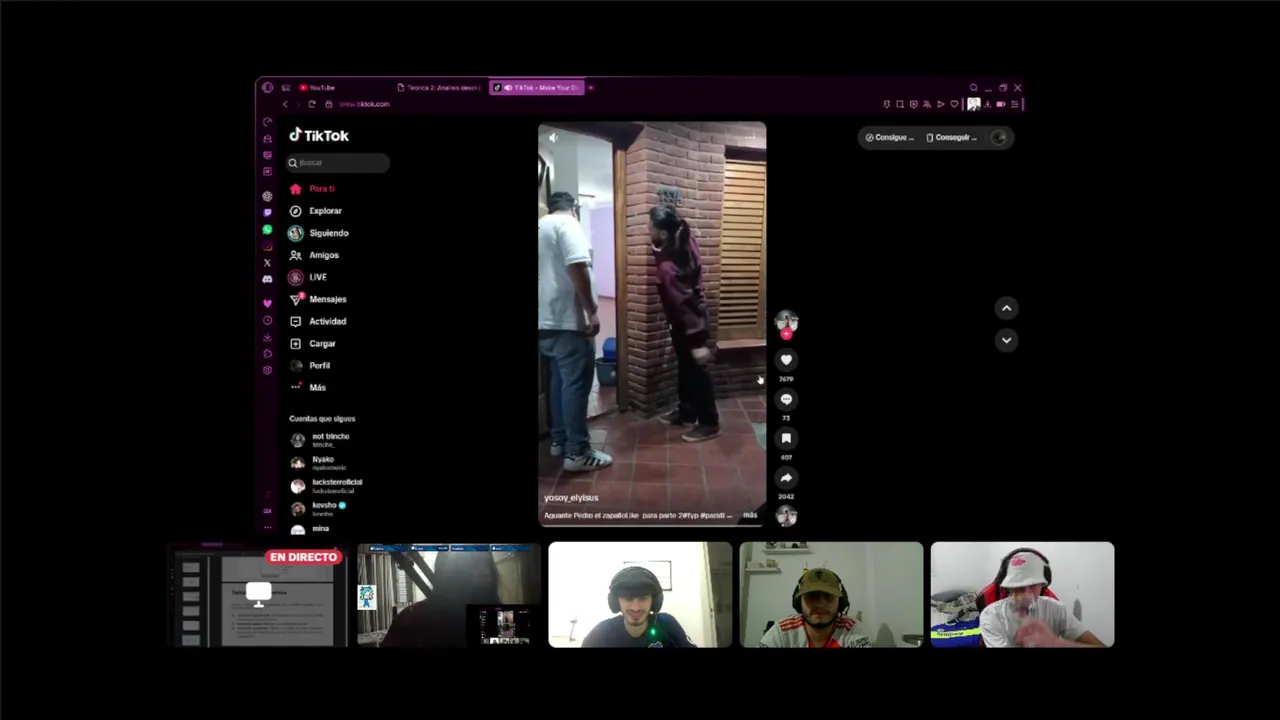Reload the TikTok page
The width and height of the screenshot is (1280, 720).
312,104
